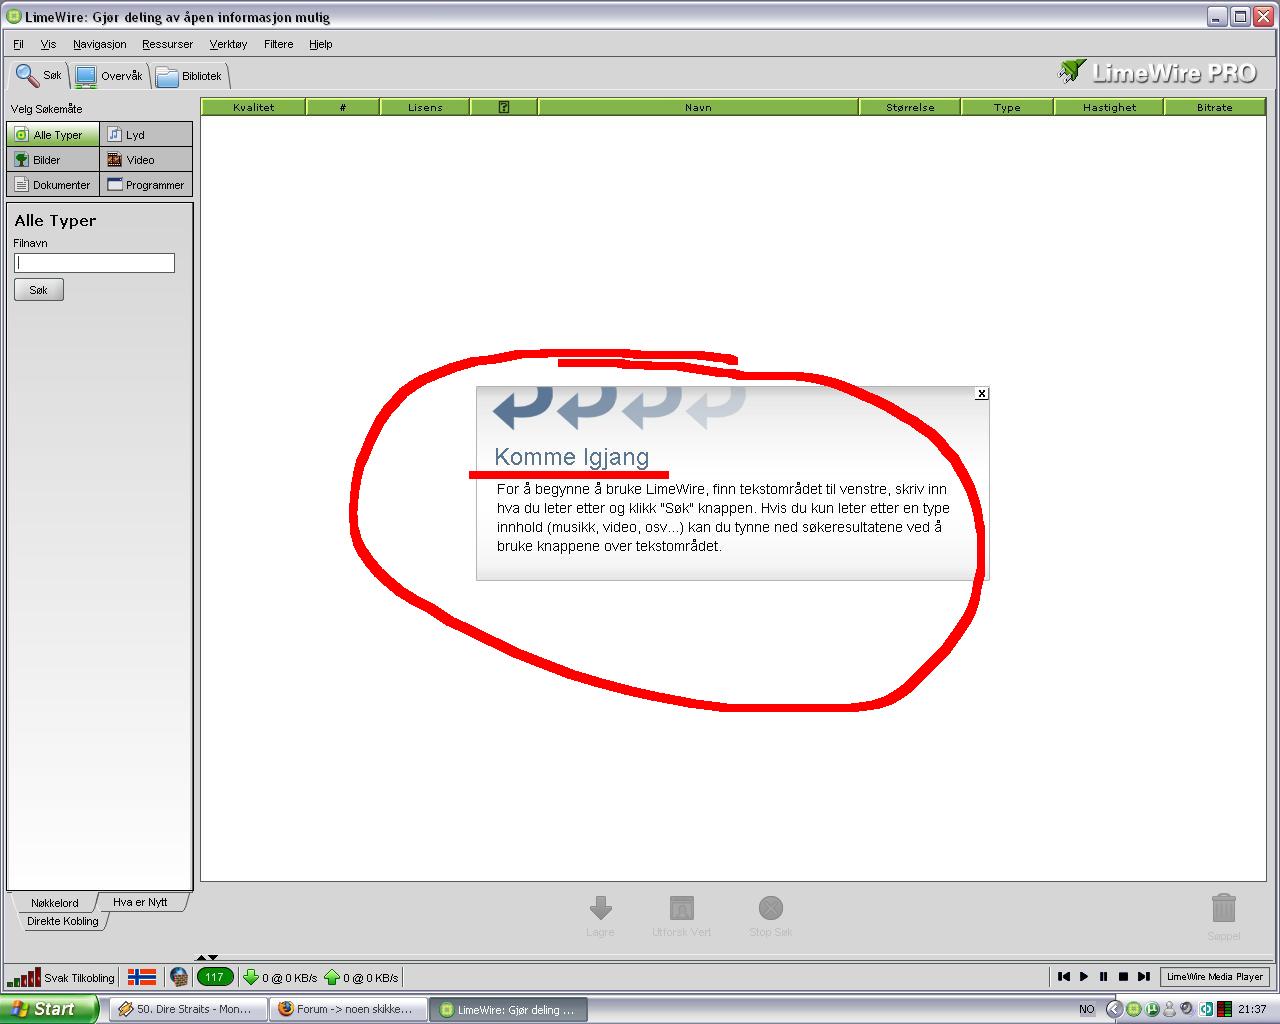Click the up/down panel collapse arrows

click(206, 958)
